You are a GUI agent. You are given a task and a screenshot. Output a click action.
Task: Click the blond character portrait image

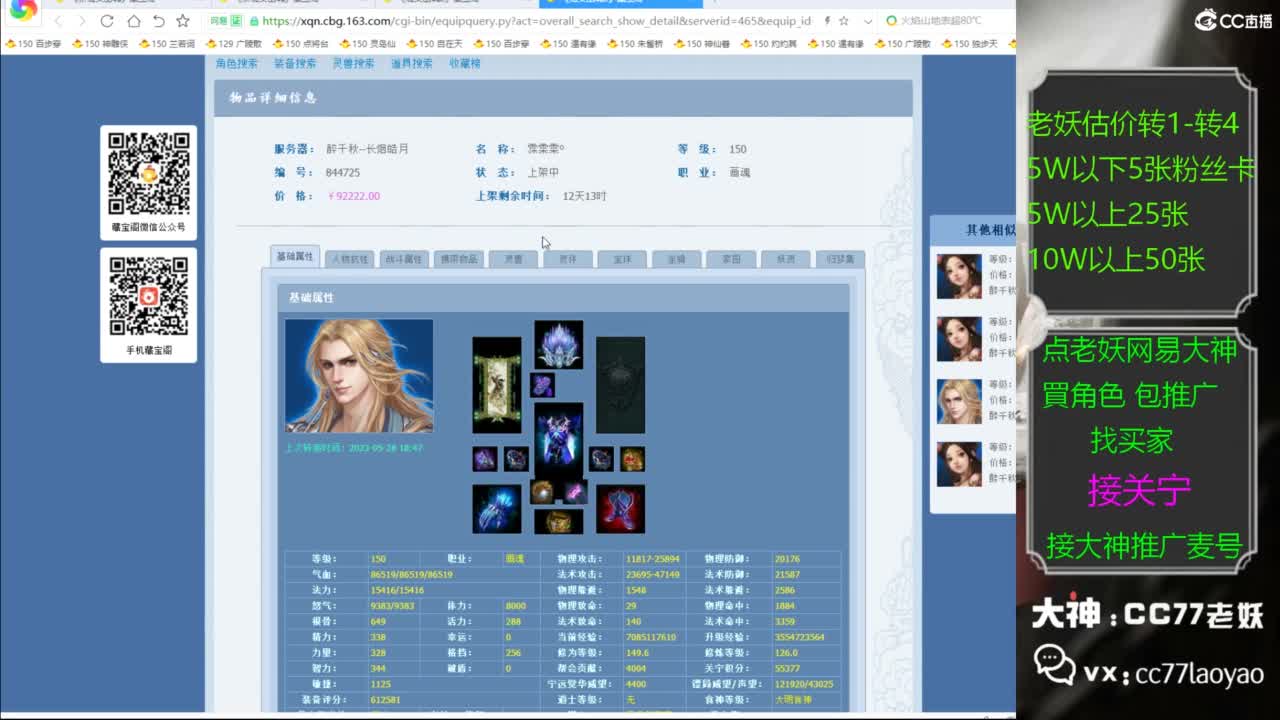(x=359, y=376)
